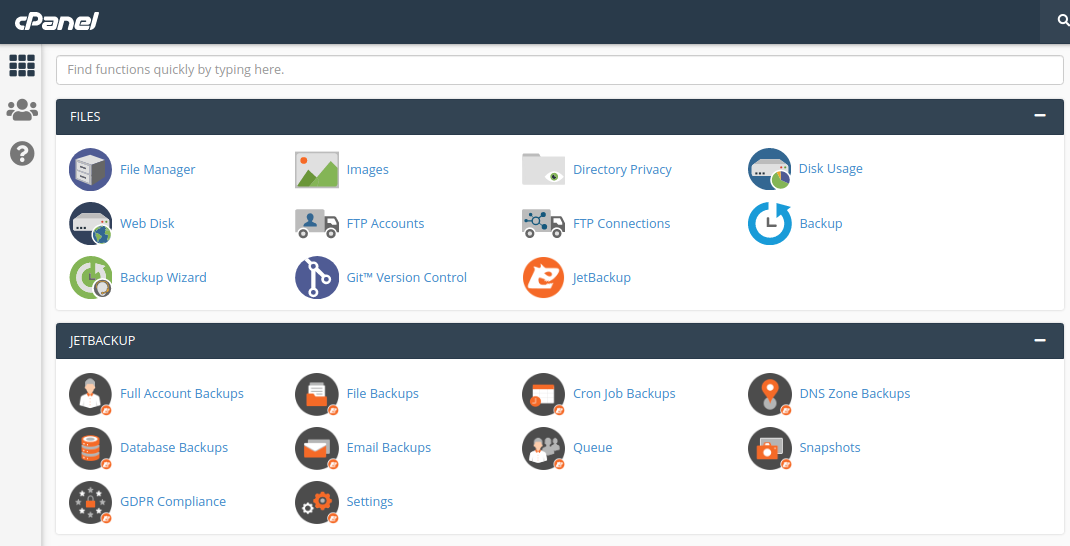The height and width of the screenshot is (546, 1070).
Task: Click the Full Account Backups link
Action: 182,394
